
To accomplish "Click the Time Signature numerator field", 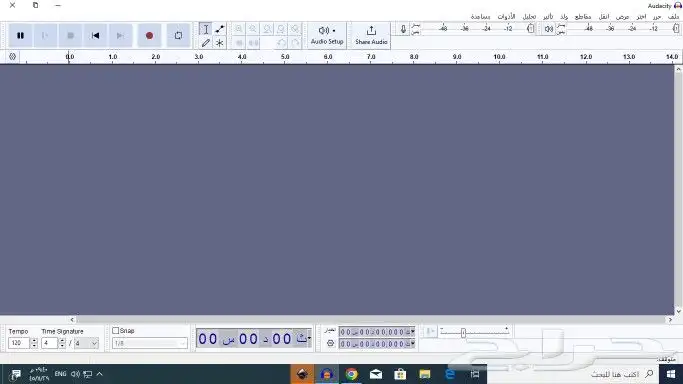I will point(50,343).
